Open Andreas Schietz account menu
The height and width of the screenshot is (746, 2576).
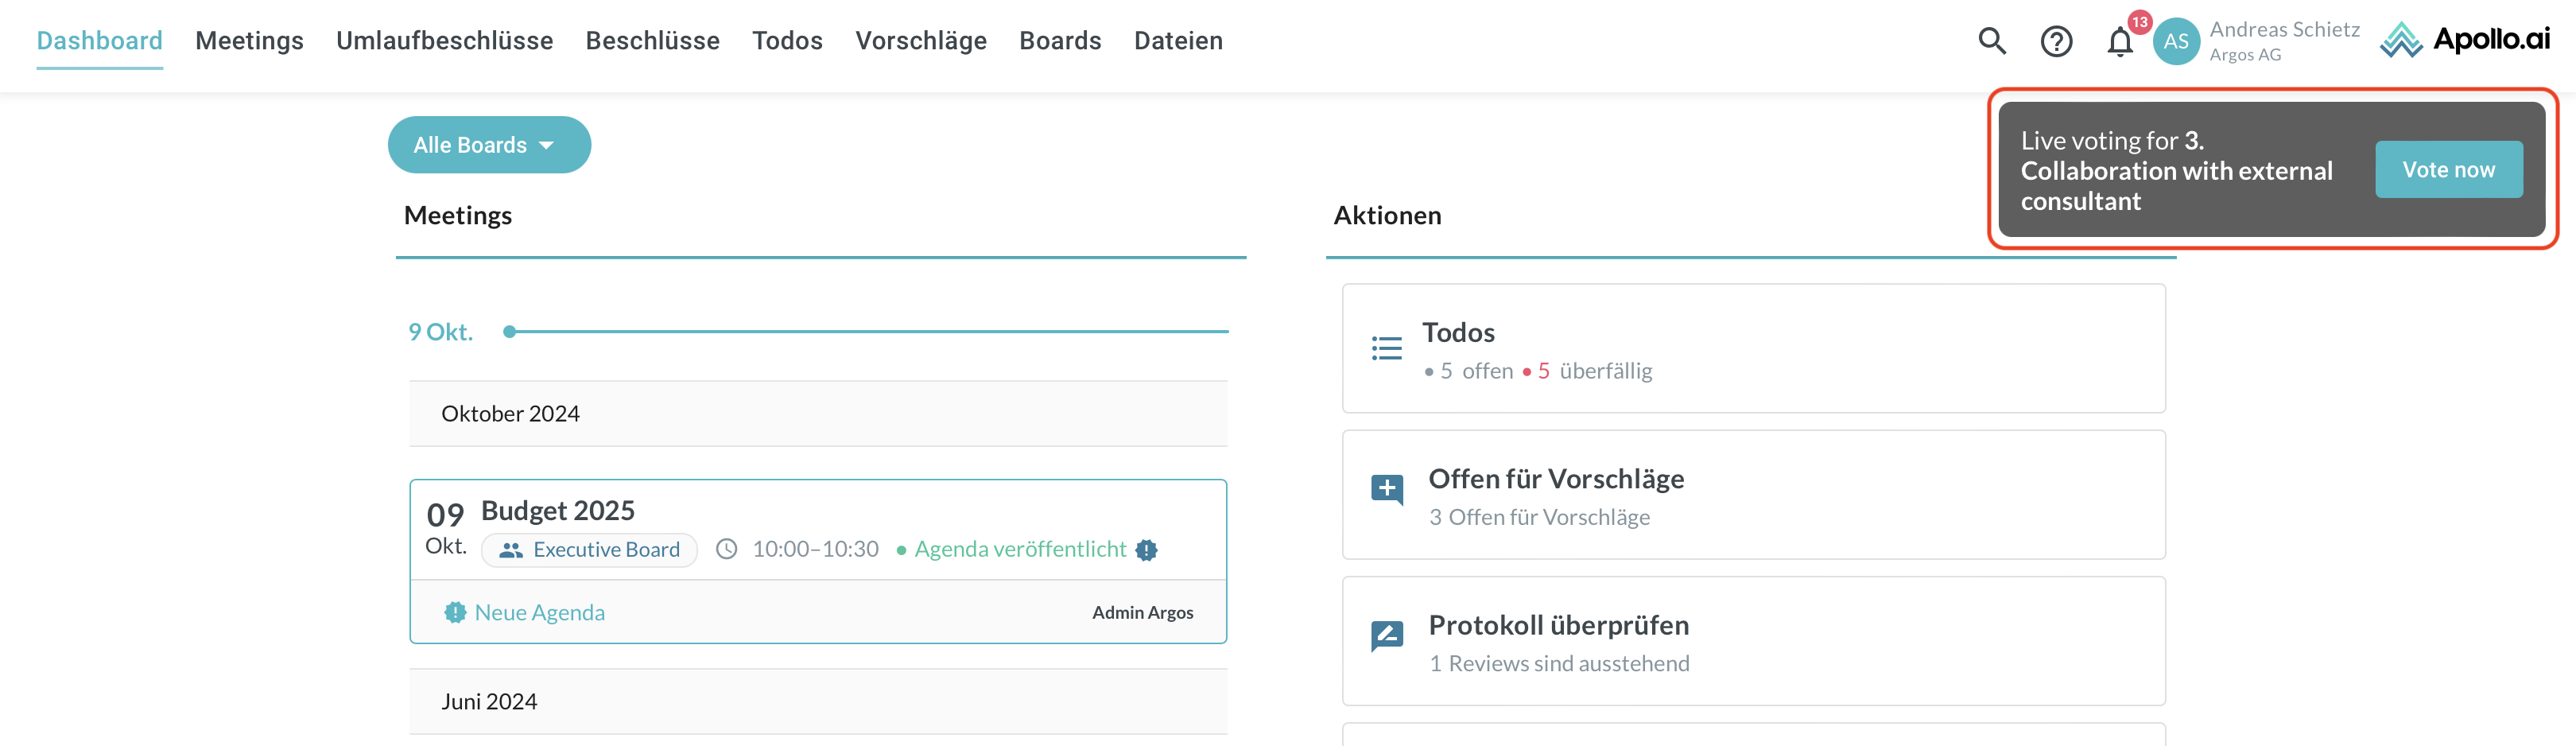tap(2283, 41)
